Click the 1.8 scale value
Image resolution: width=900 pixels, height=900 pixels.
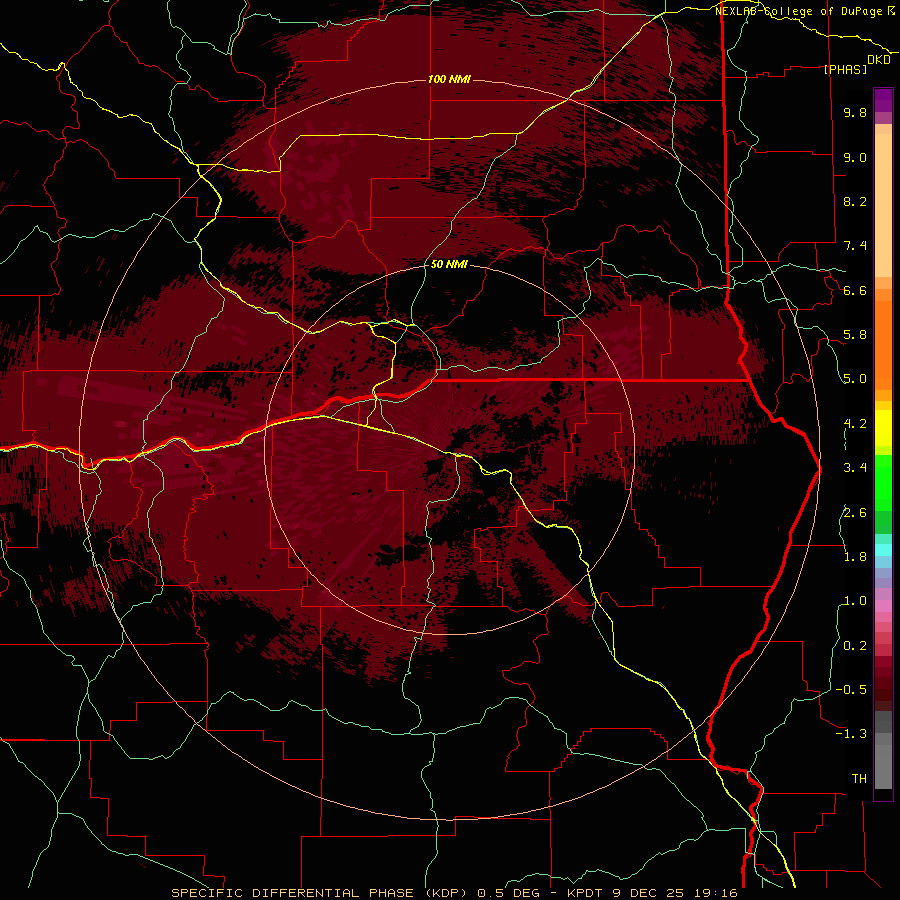855,557
